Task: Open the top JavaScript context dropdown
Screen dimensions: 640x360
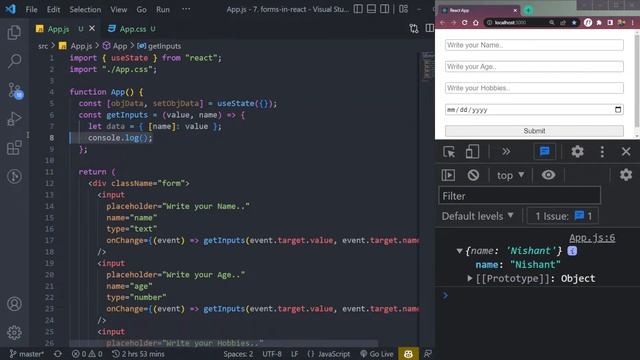Action: pyautogui.click(x=510, y=176)
